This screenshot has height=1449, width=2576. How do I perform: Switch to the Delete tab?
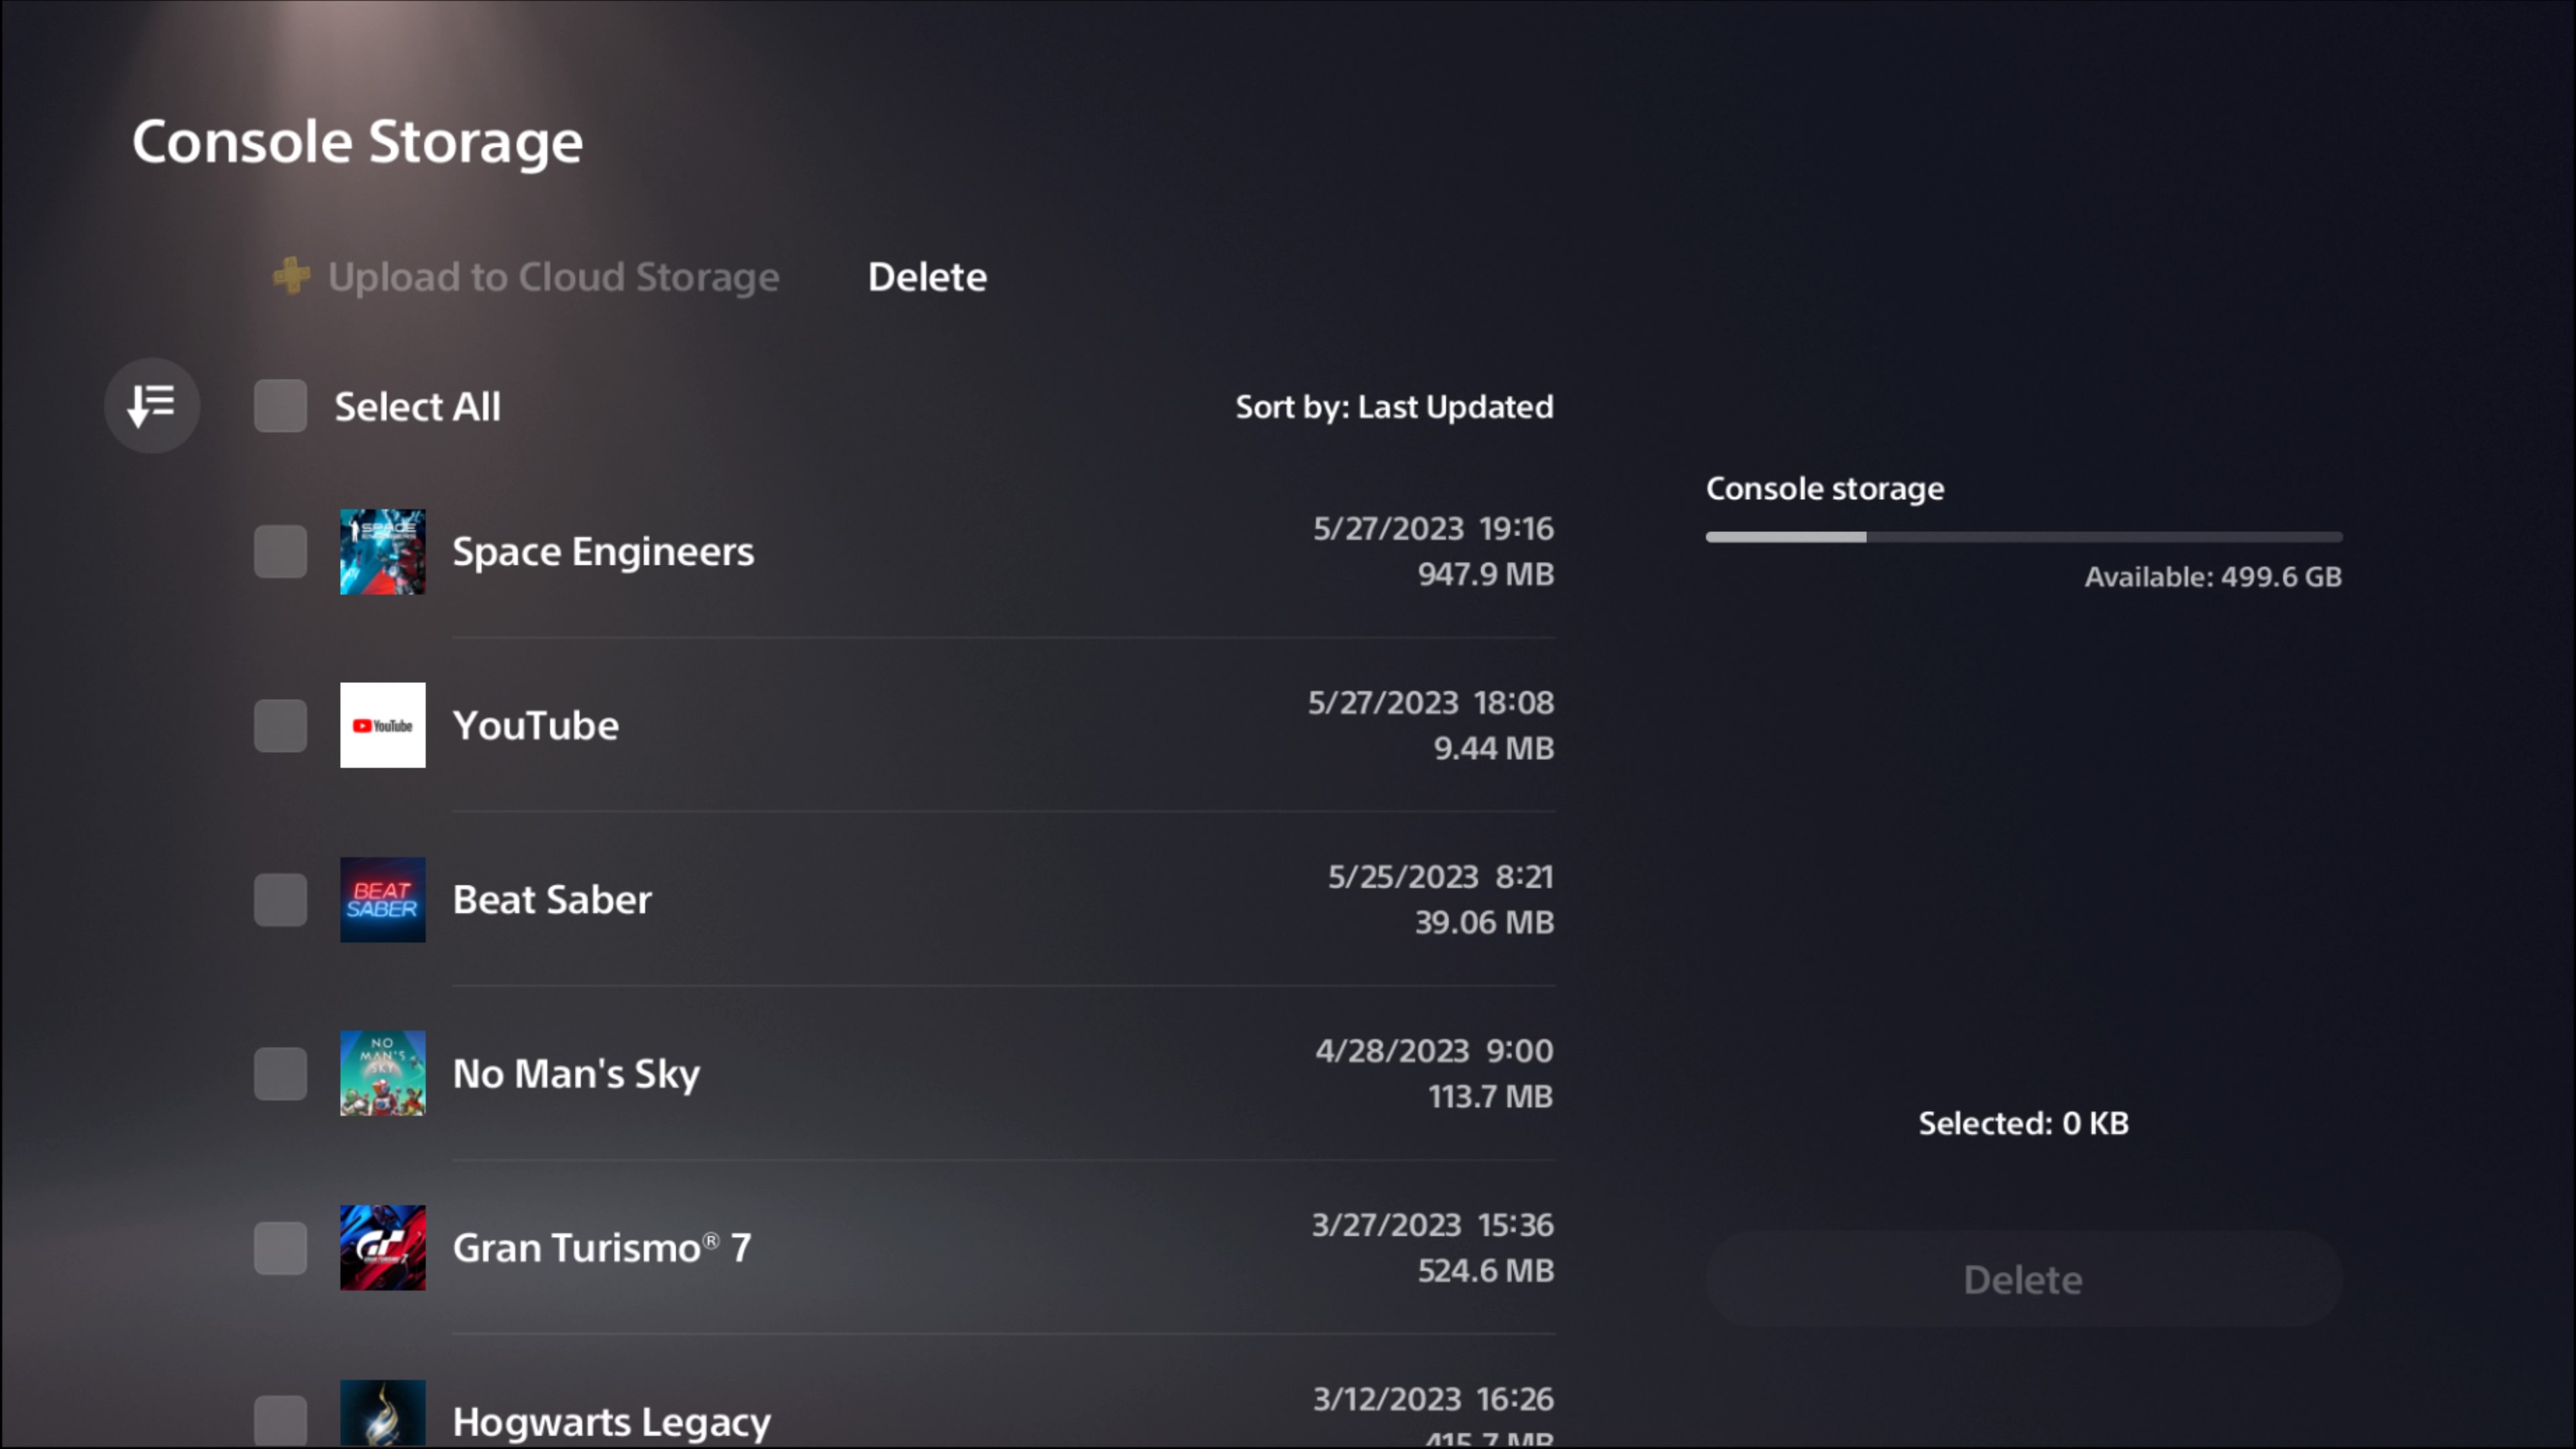[x=927, y=277]
